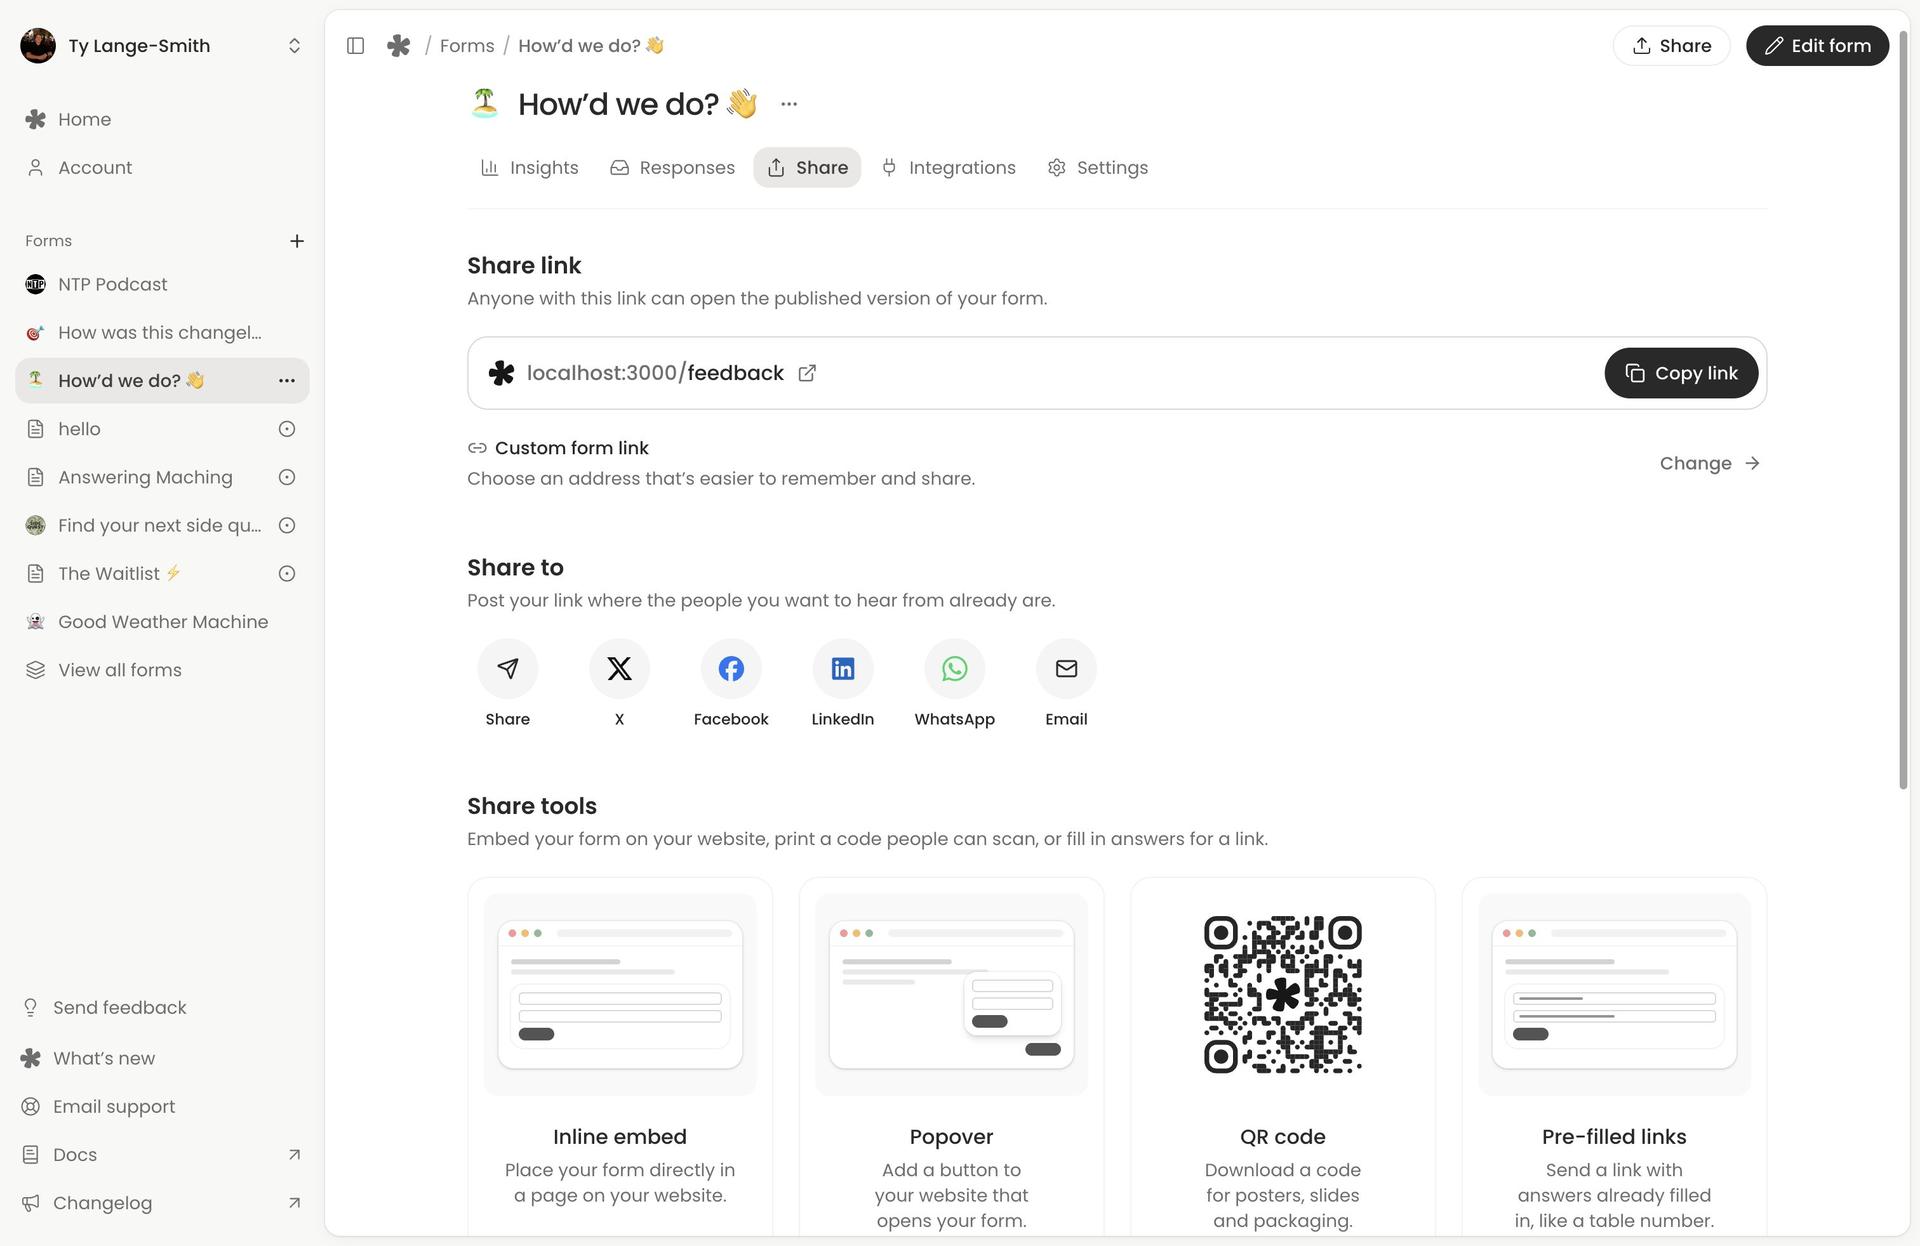Click the draft status circle next to hello
This screenshot has width=1920, height=1246.
coord(287,429)
